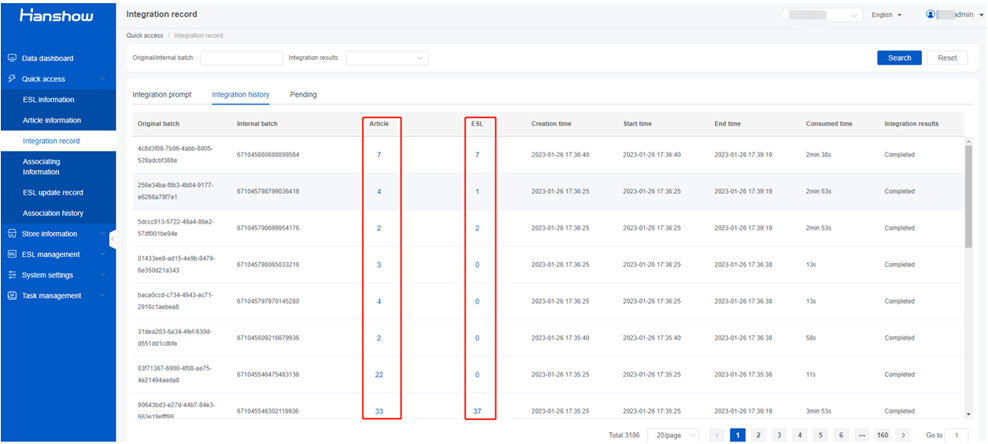
Task: Open Article count 22 link
Action: [379, 375]
